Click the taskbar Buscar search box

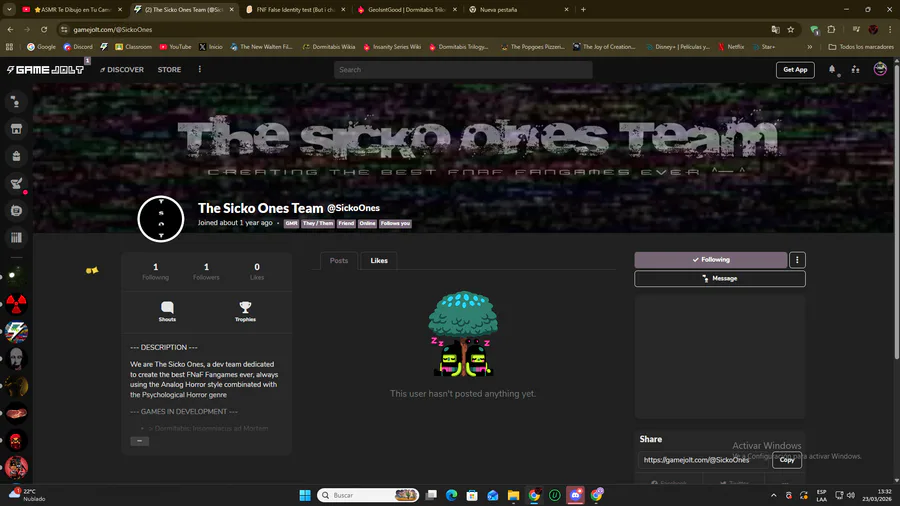pos(368,495)
